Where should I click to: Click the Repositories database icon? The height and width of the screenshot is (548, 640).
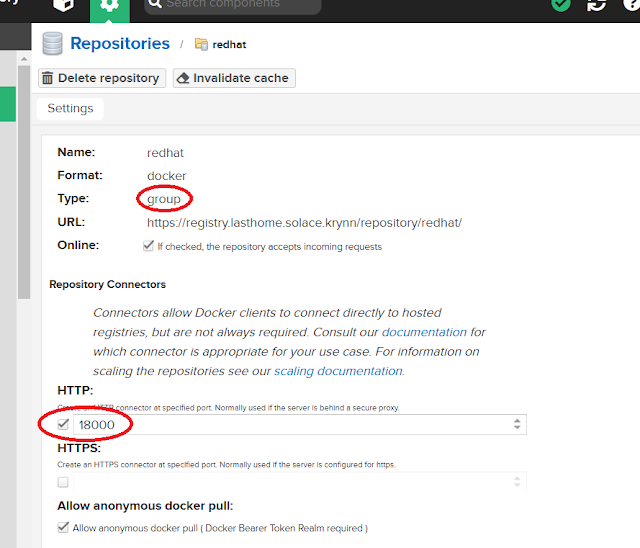point(53,44)
